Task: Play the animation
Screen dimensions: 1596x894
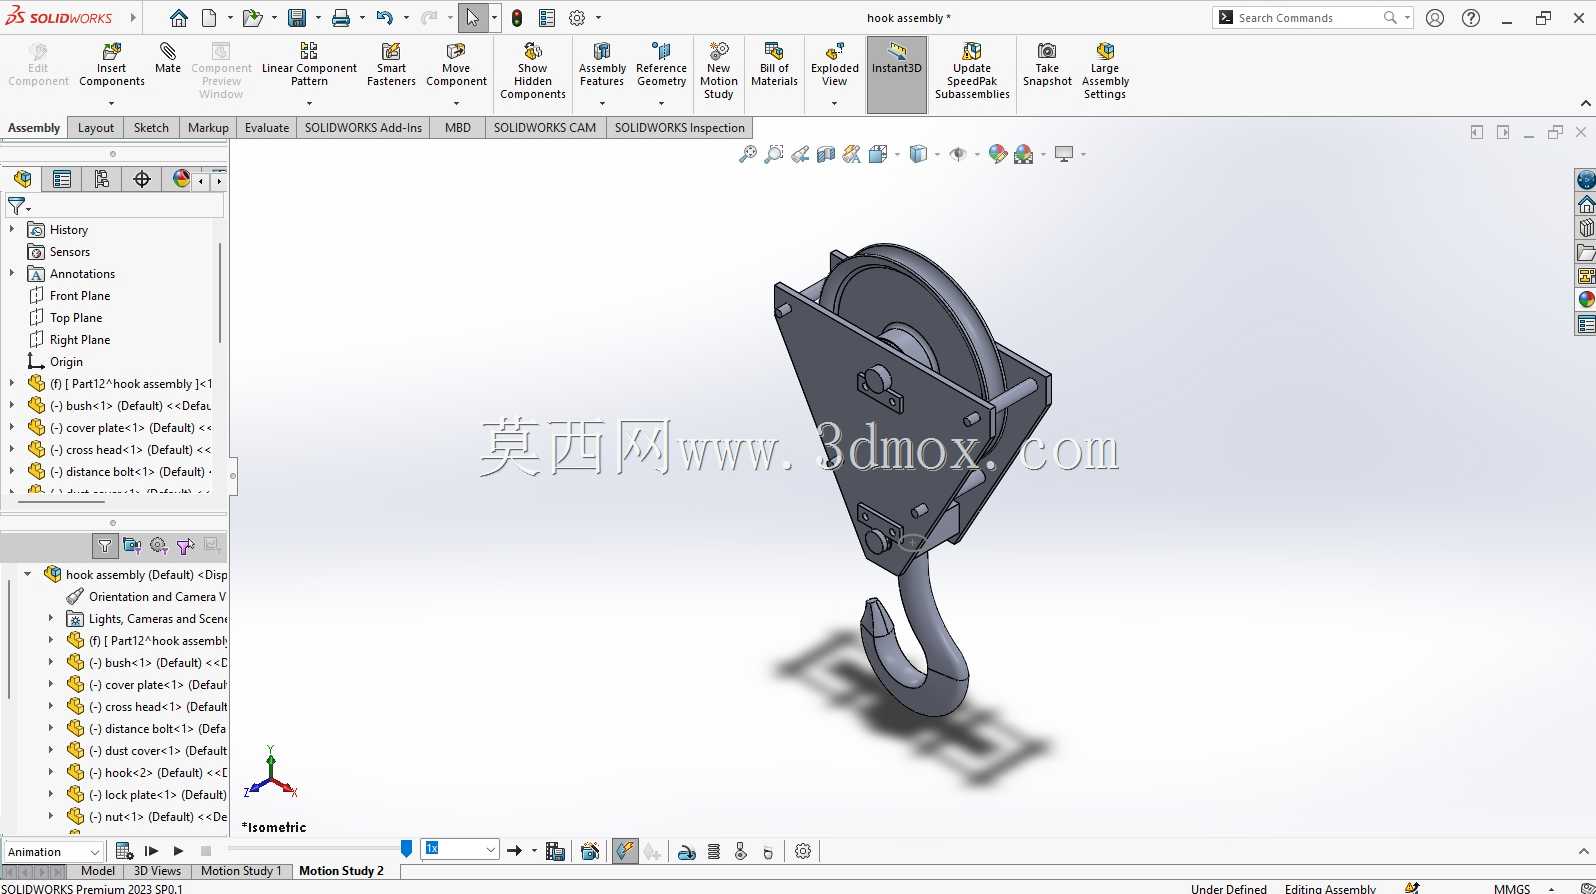Action: [178, 851]
